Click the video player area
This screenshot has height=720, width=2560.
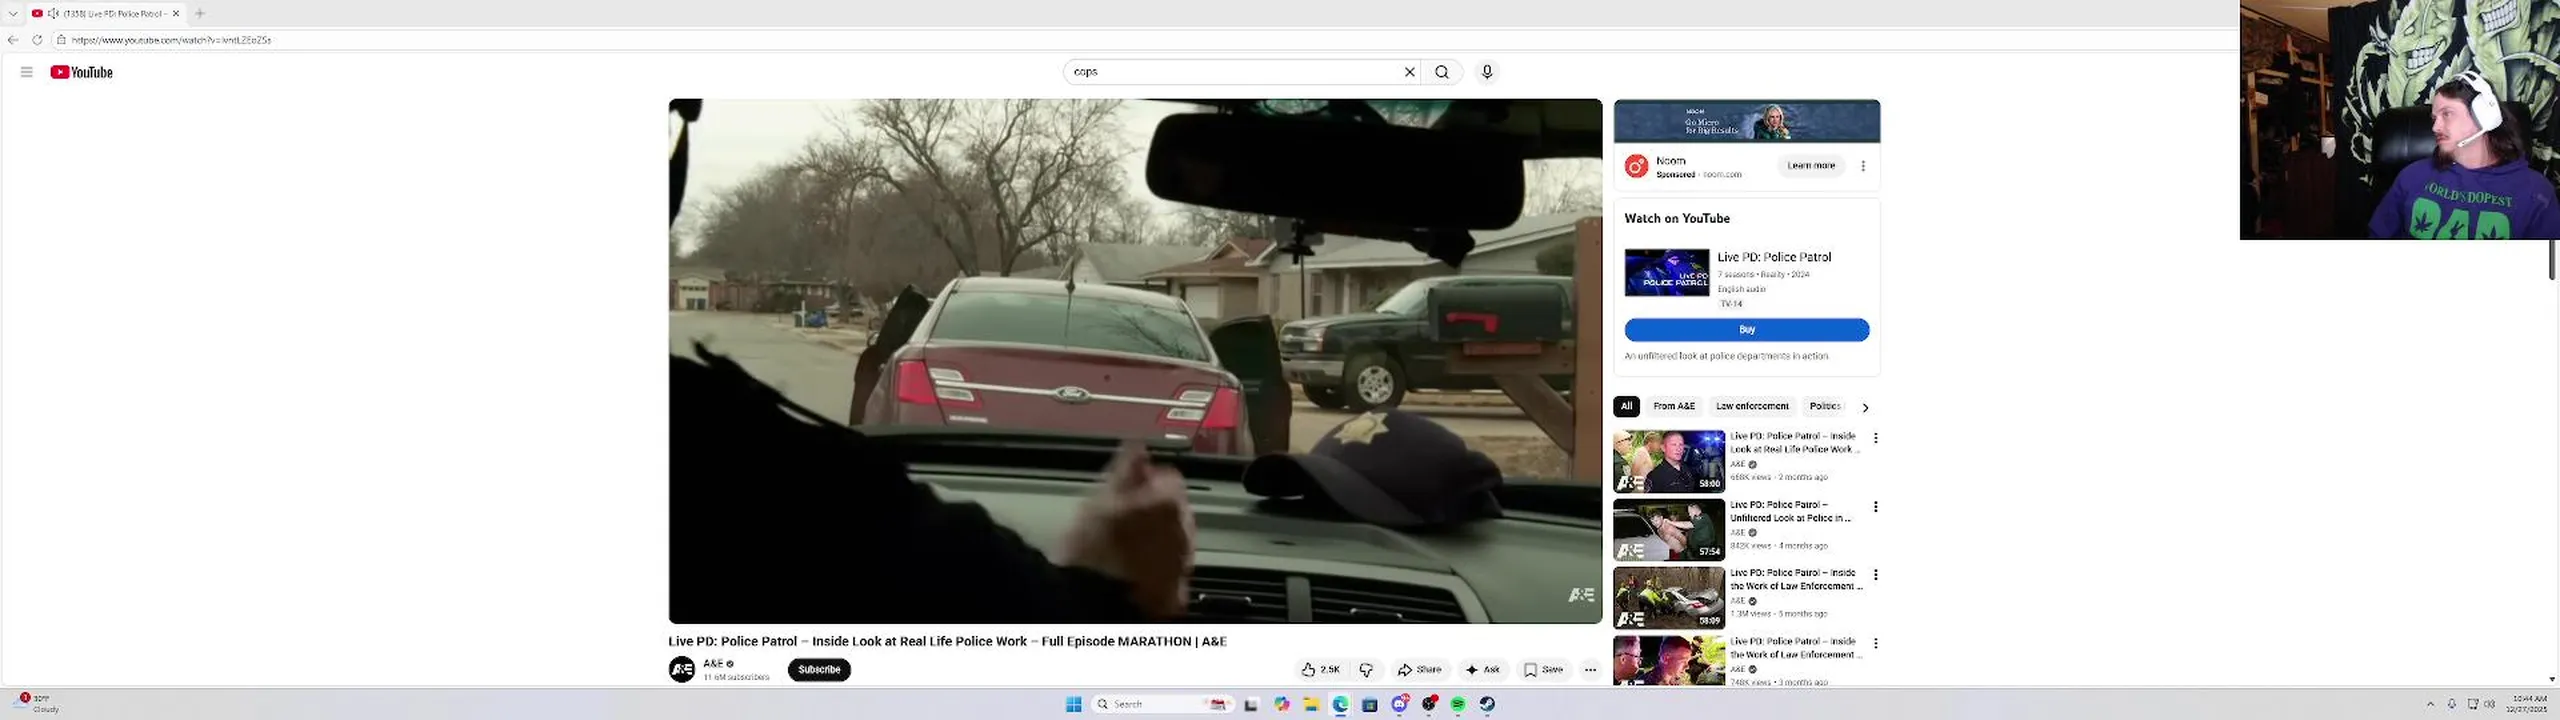pyautogui.click(x=1135, y=360)
